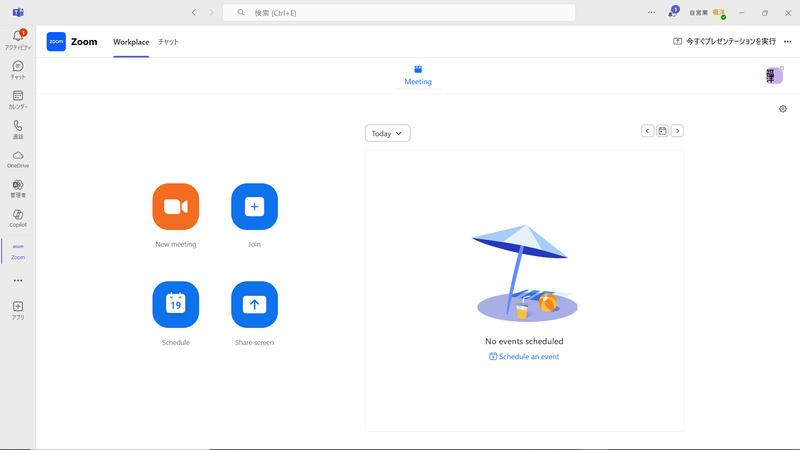This screenshot has height=450, width=800.
Task: Click the No events scheduled text
Action: (524, 341)
